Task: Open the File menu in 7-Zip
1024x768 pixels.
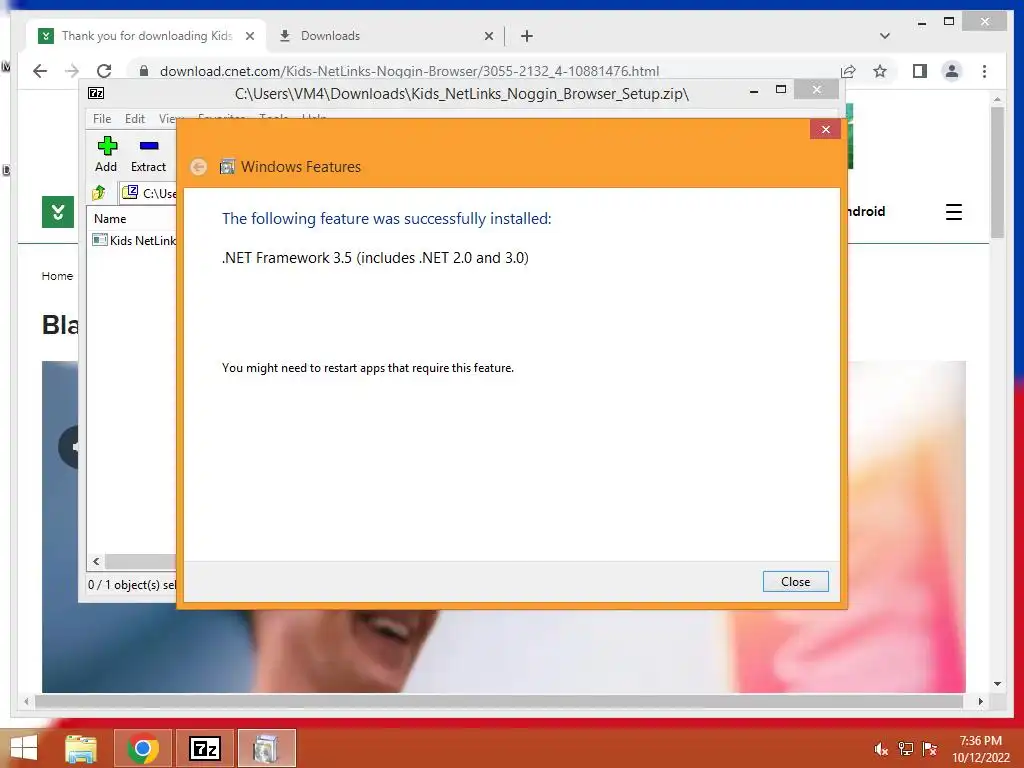Action: point(102,119)
